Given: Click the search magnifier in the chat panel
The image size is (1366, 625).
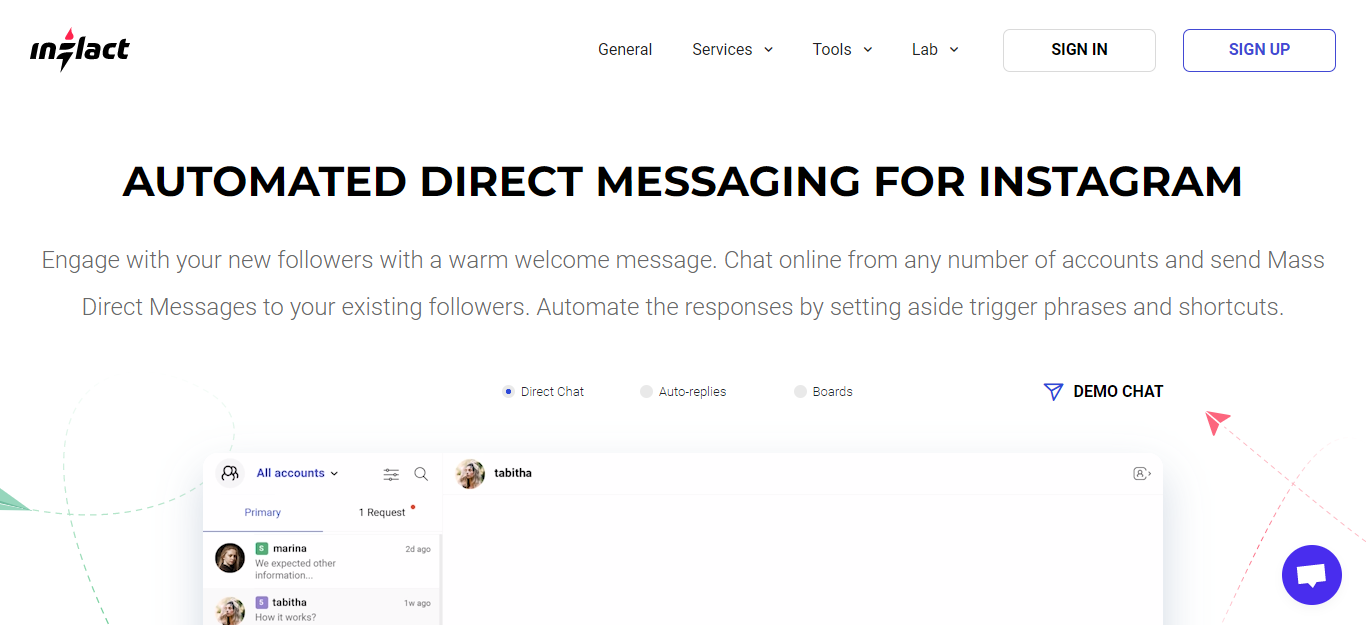Looking at the screenshot, I should pyautogui.click(x=420, y=474).
